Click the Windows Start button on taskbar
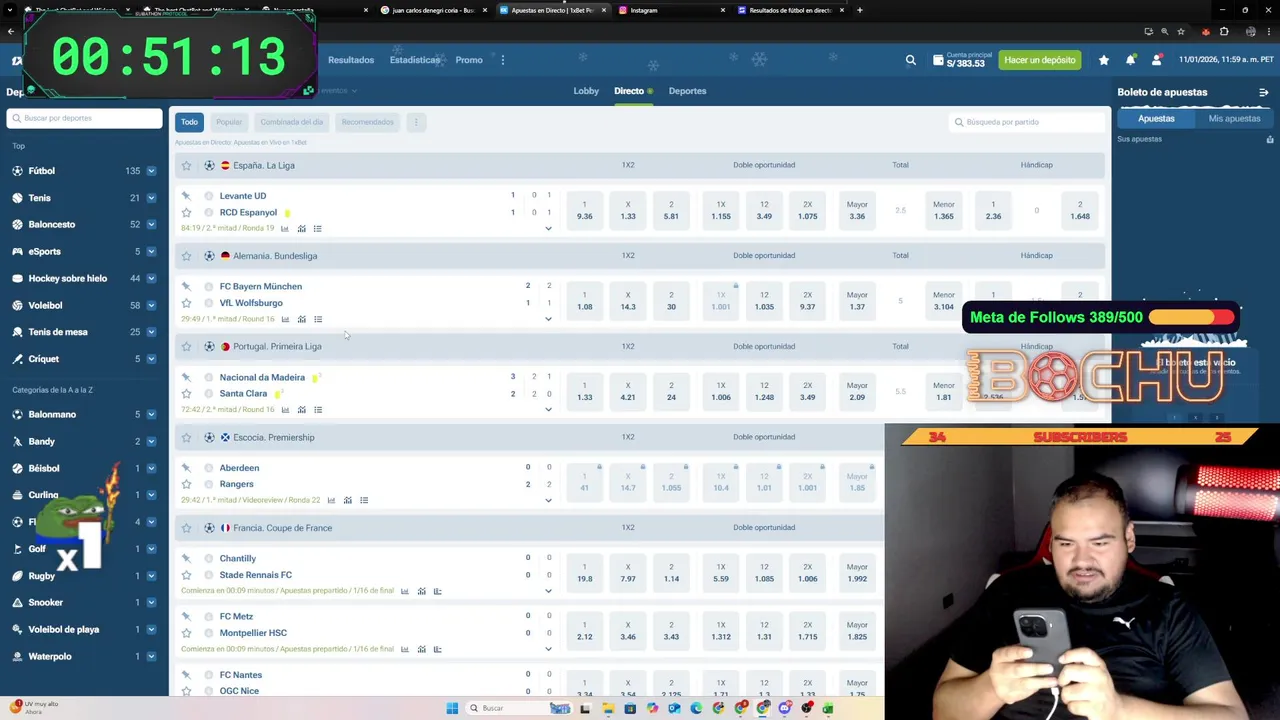The width and height of the screenshot is (1280, 720). coord(452,708)
